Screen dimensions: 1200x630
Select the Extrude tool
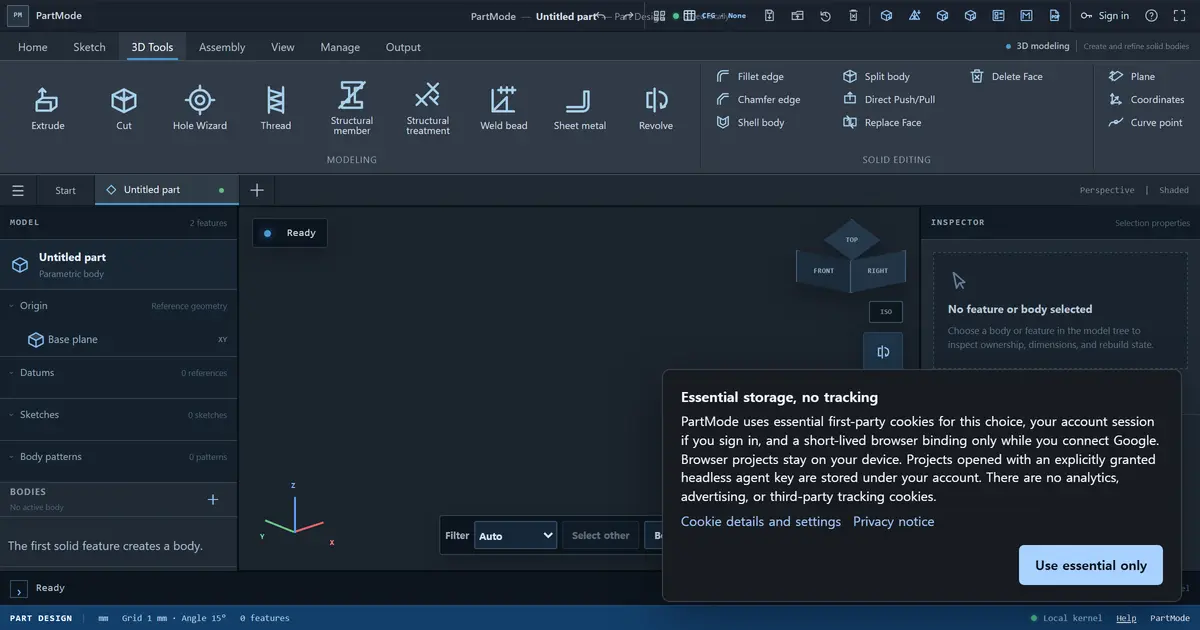click(x=47, y=108)
